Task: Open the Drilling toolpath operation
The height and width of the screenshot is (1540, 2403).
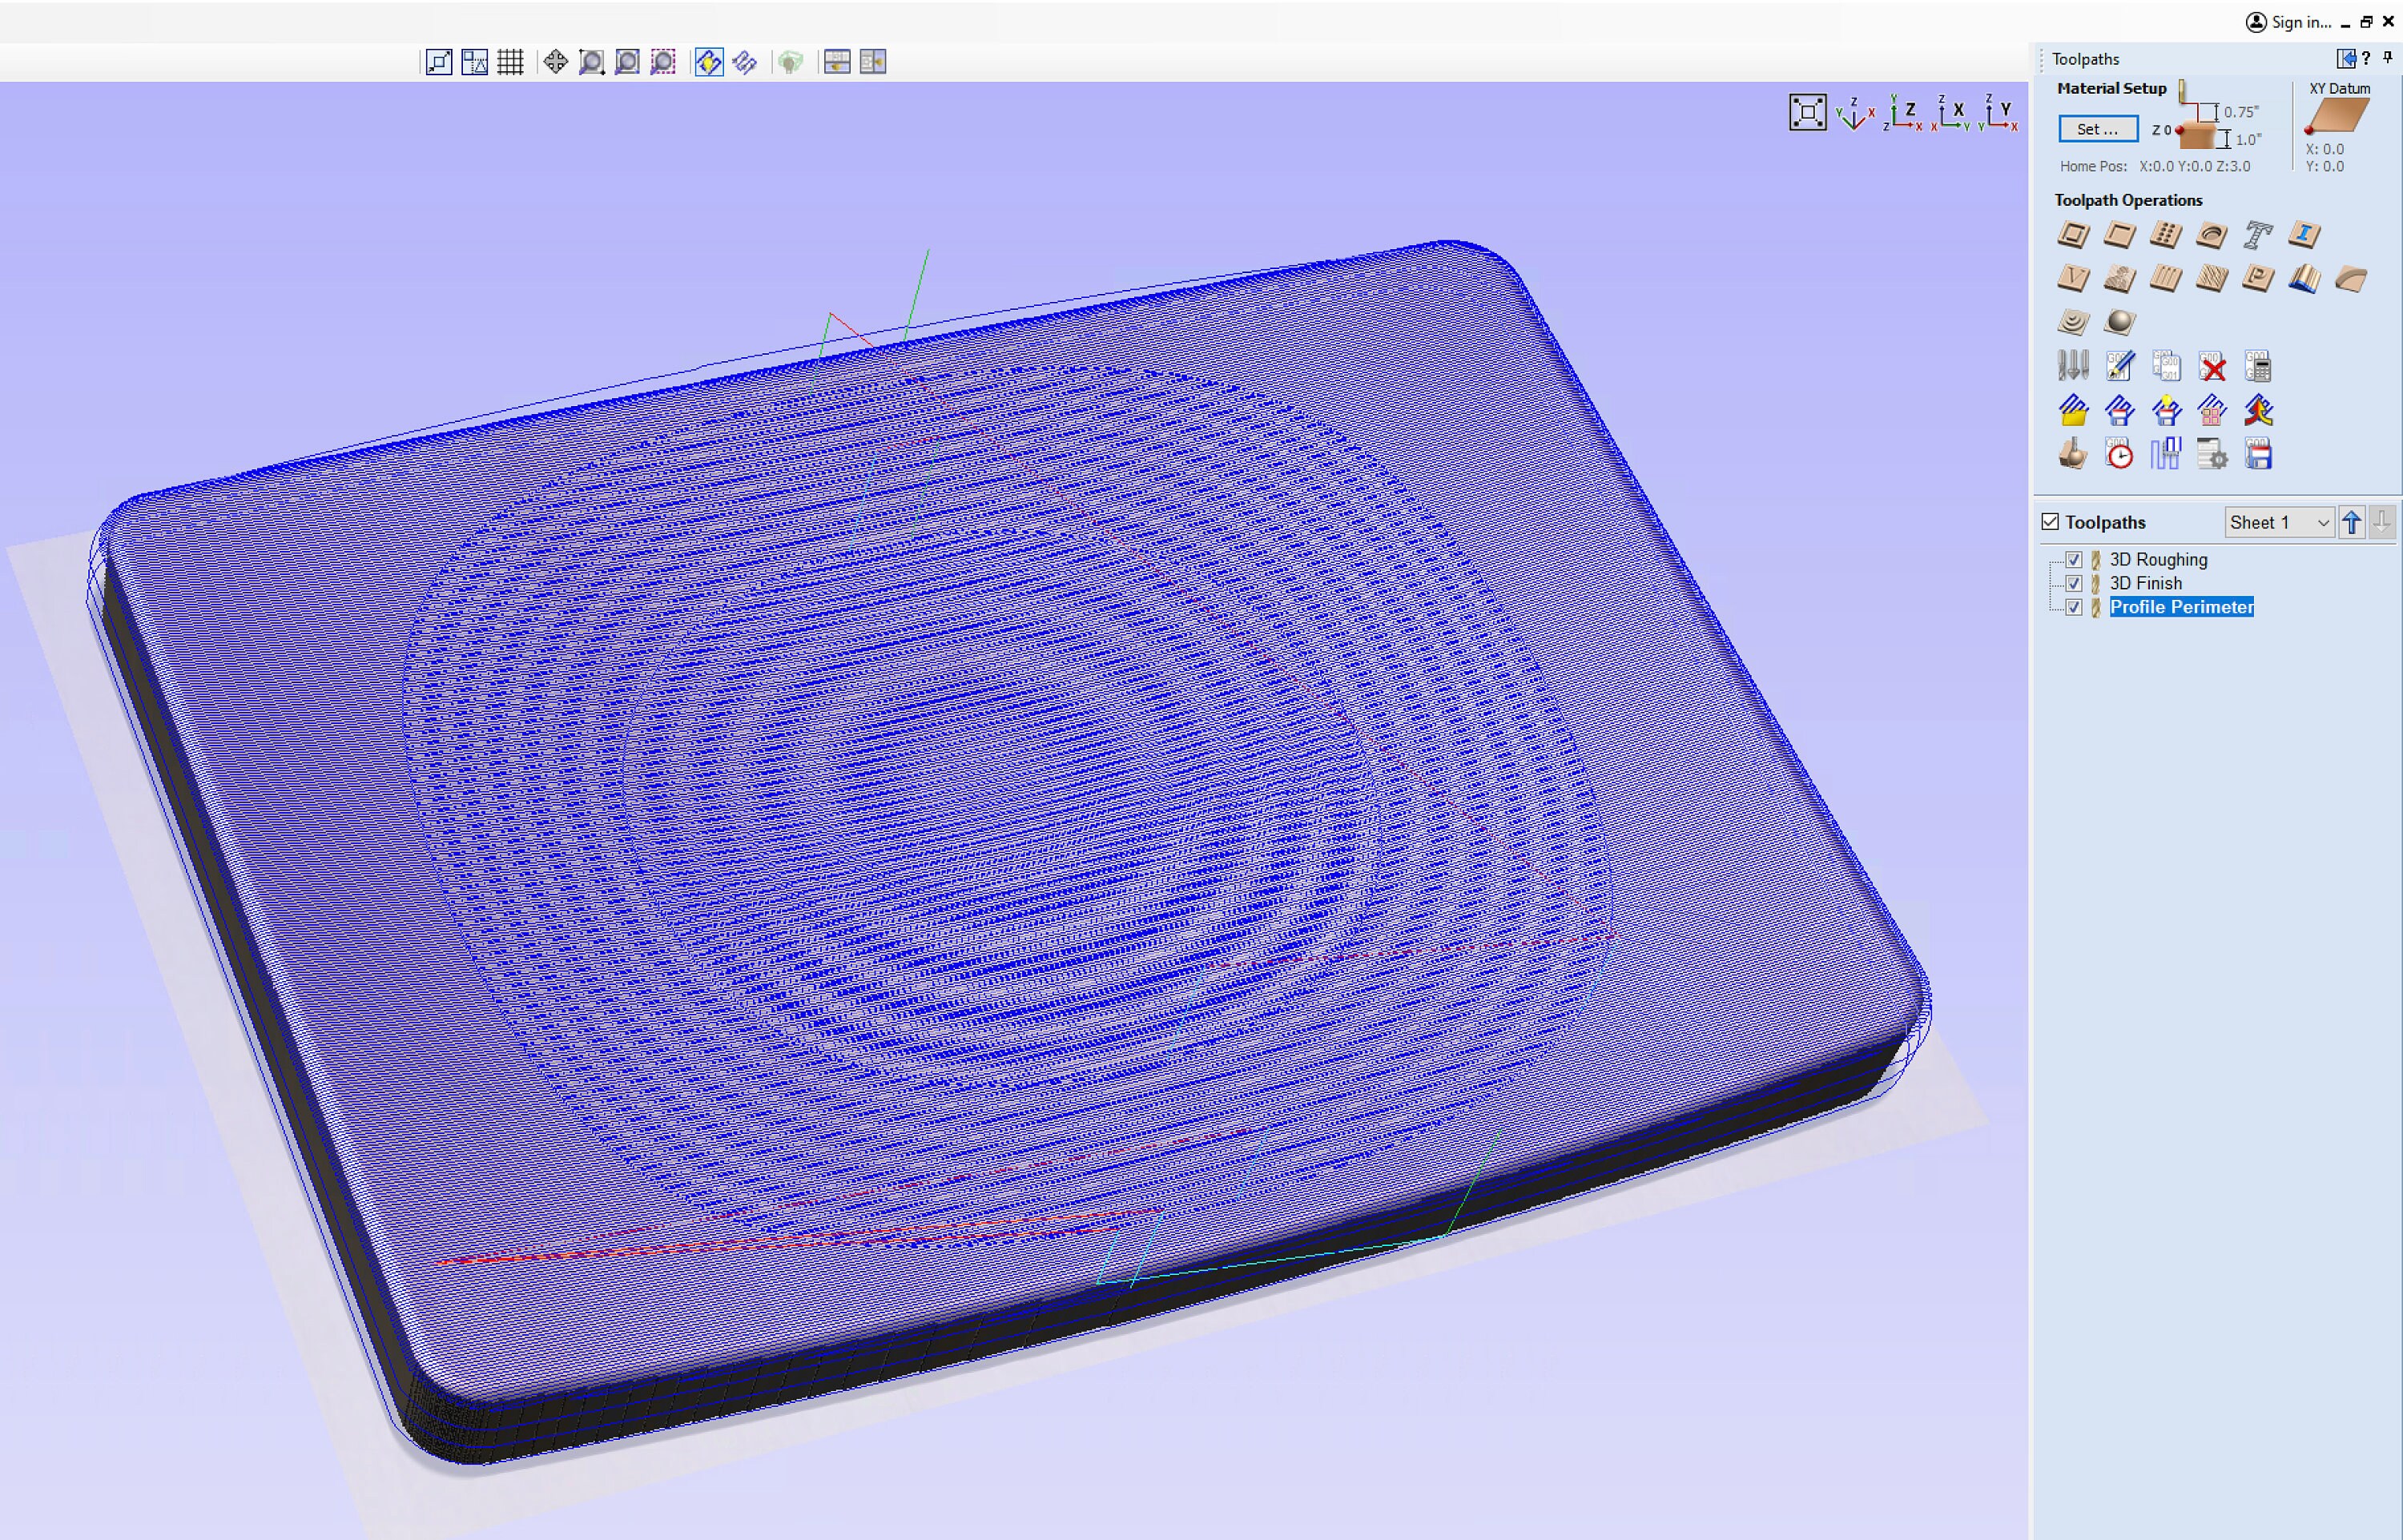Action: (2166, 235)
